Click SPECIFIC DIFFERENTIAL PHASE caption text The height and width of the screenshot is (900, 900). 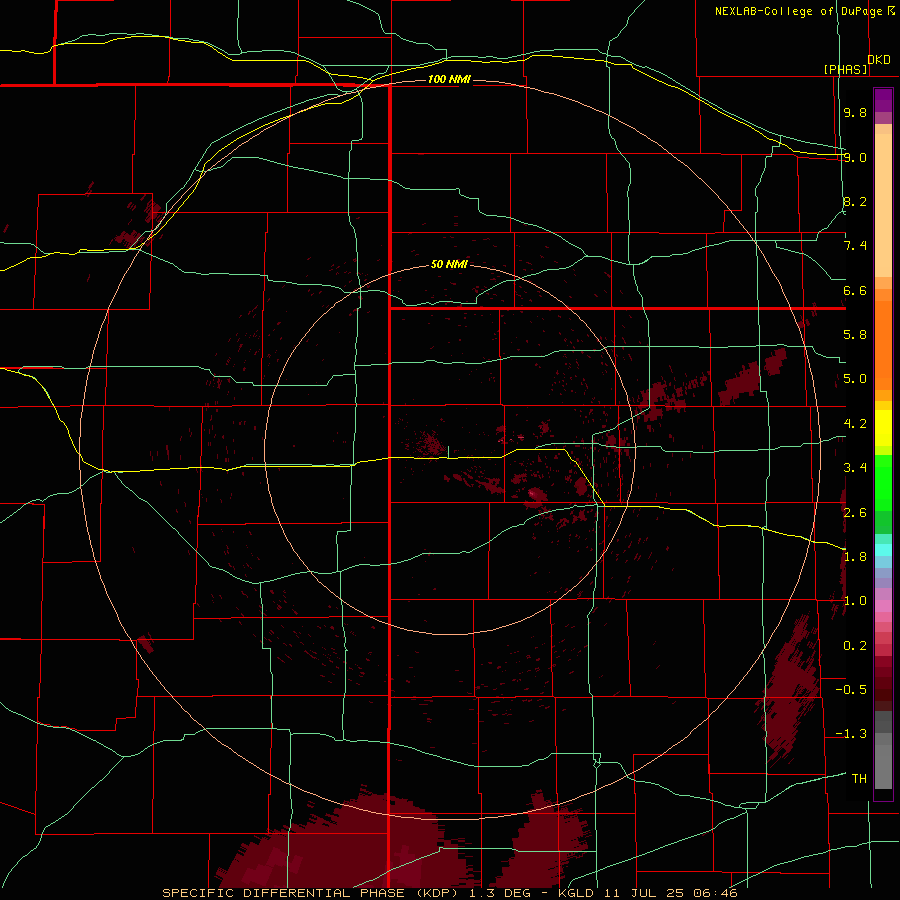[x=282, y=893]
